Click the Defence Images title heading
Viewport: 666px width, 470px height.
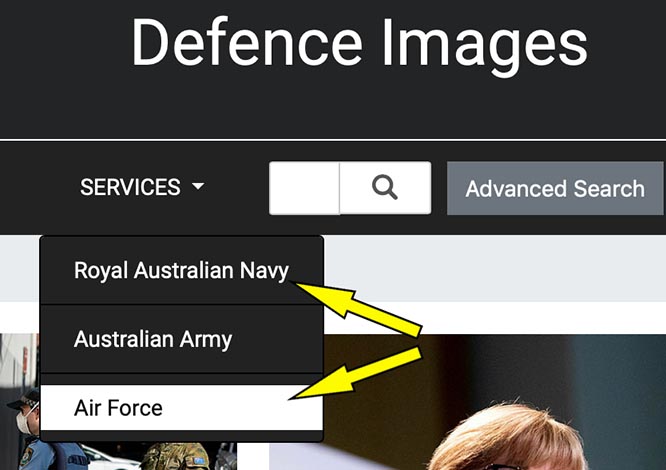(359, 46)
